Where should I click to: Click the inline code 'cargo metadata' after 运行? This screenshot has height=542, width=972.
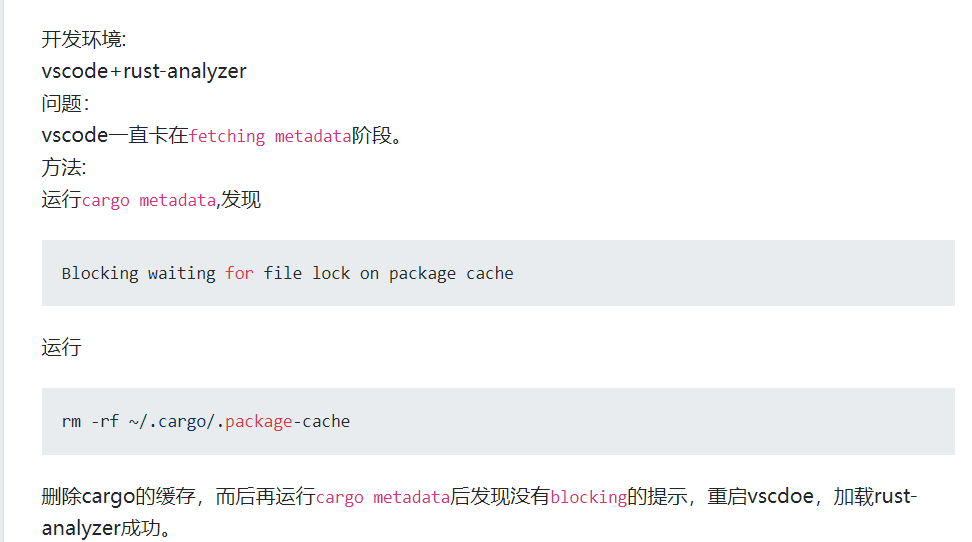149,200
